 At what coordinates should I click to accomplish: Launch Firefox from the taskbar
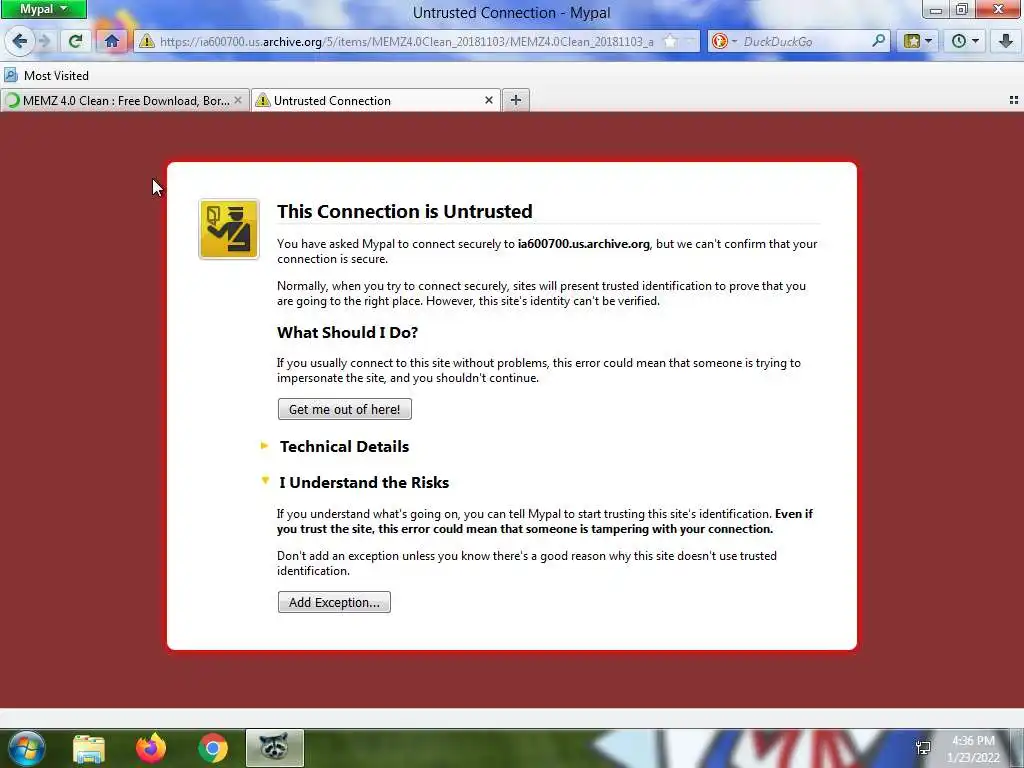pos(151,748)
